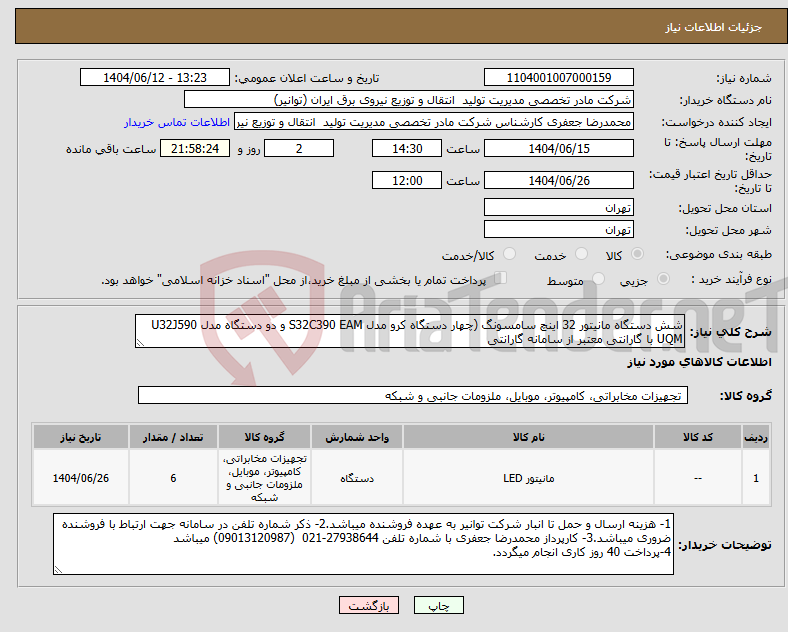Click the quantity cell showing 6
This screenshot has height=632, width=788.
[x=173, y=478]
